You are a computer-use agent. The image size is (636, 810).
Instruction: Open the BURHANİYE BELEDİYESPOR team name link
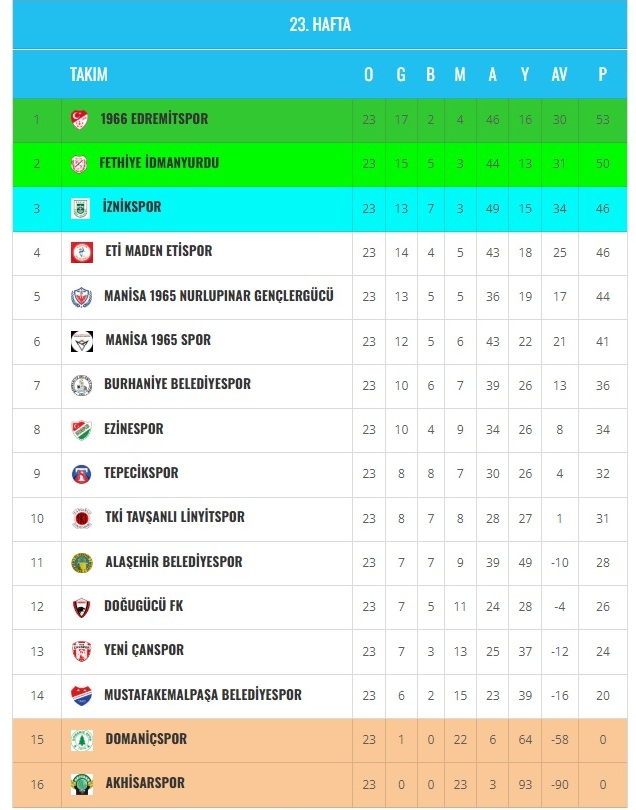coord(177,384)
